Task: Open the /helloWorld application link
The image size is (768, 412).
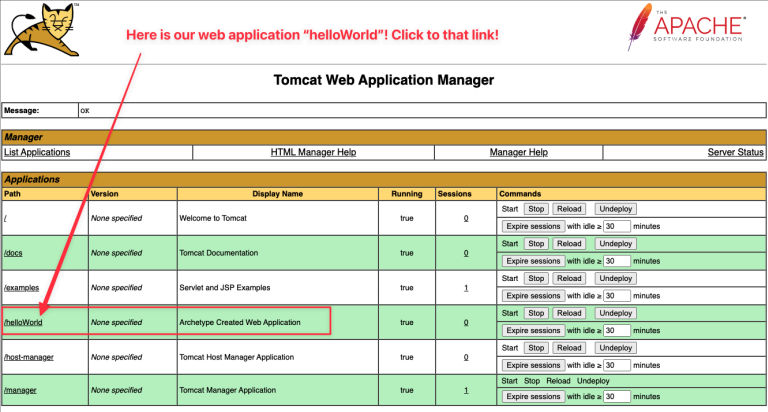Action: [x=23, y=322]
